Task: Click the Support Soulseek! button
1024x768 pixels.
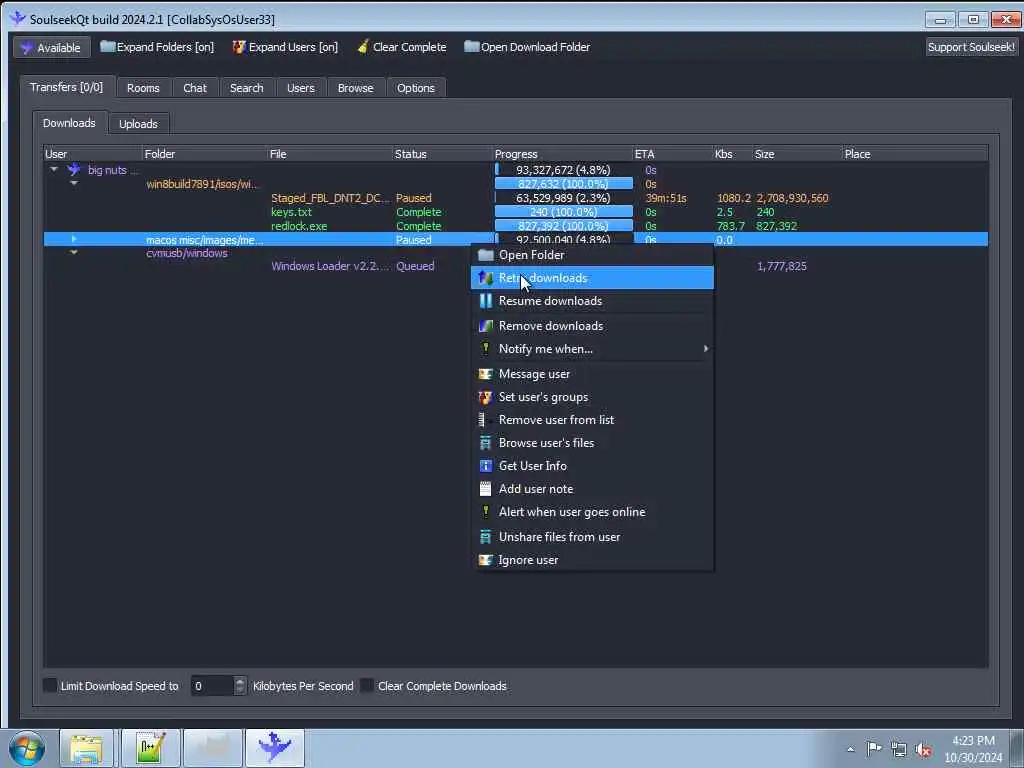Action: coord(971,47)
